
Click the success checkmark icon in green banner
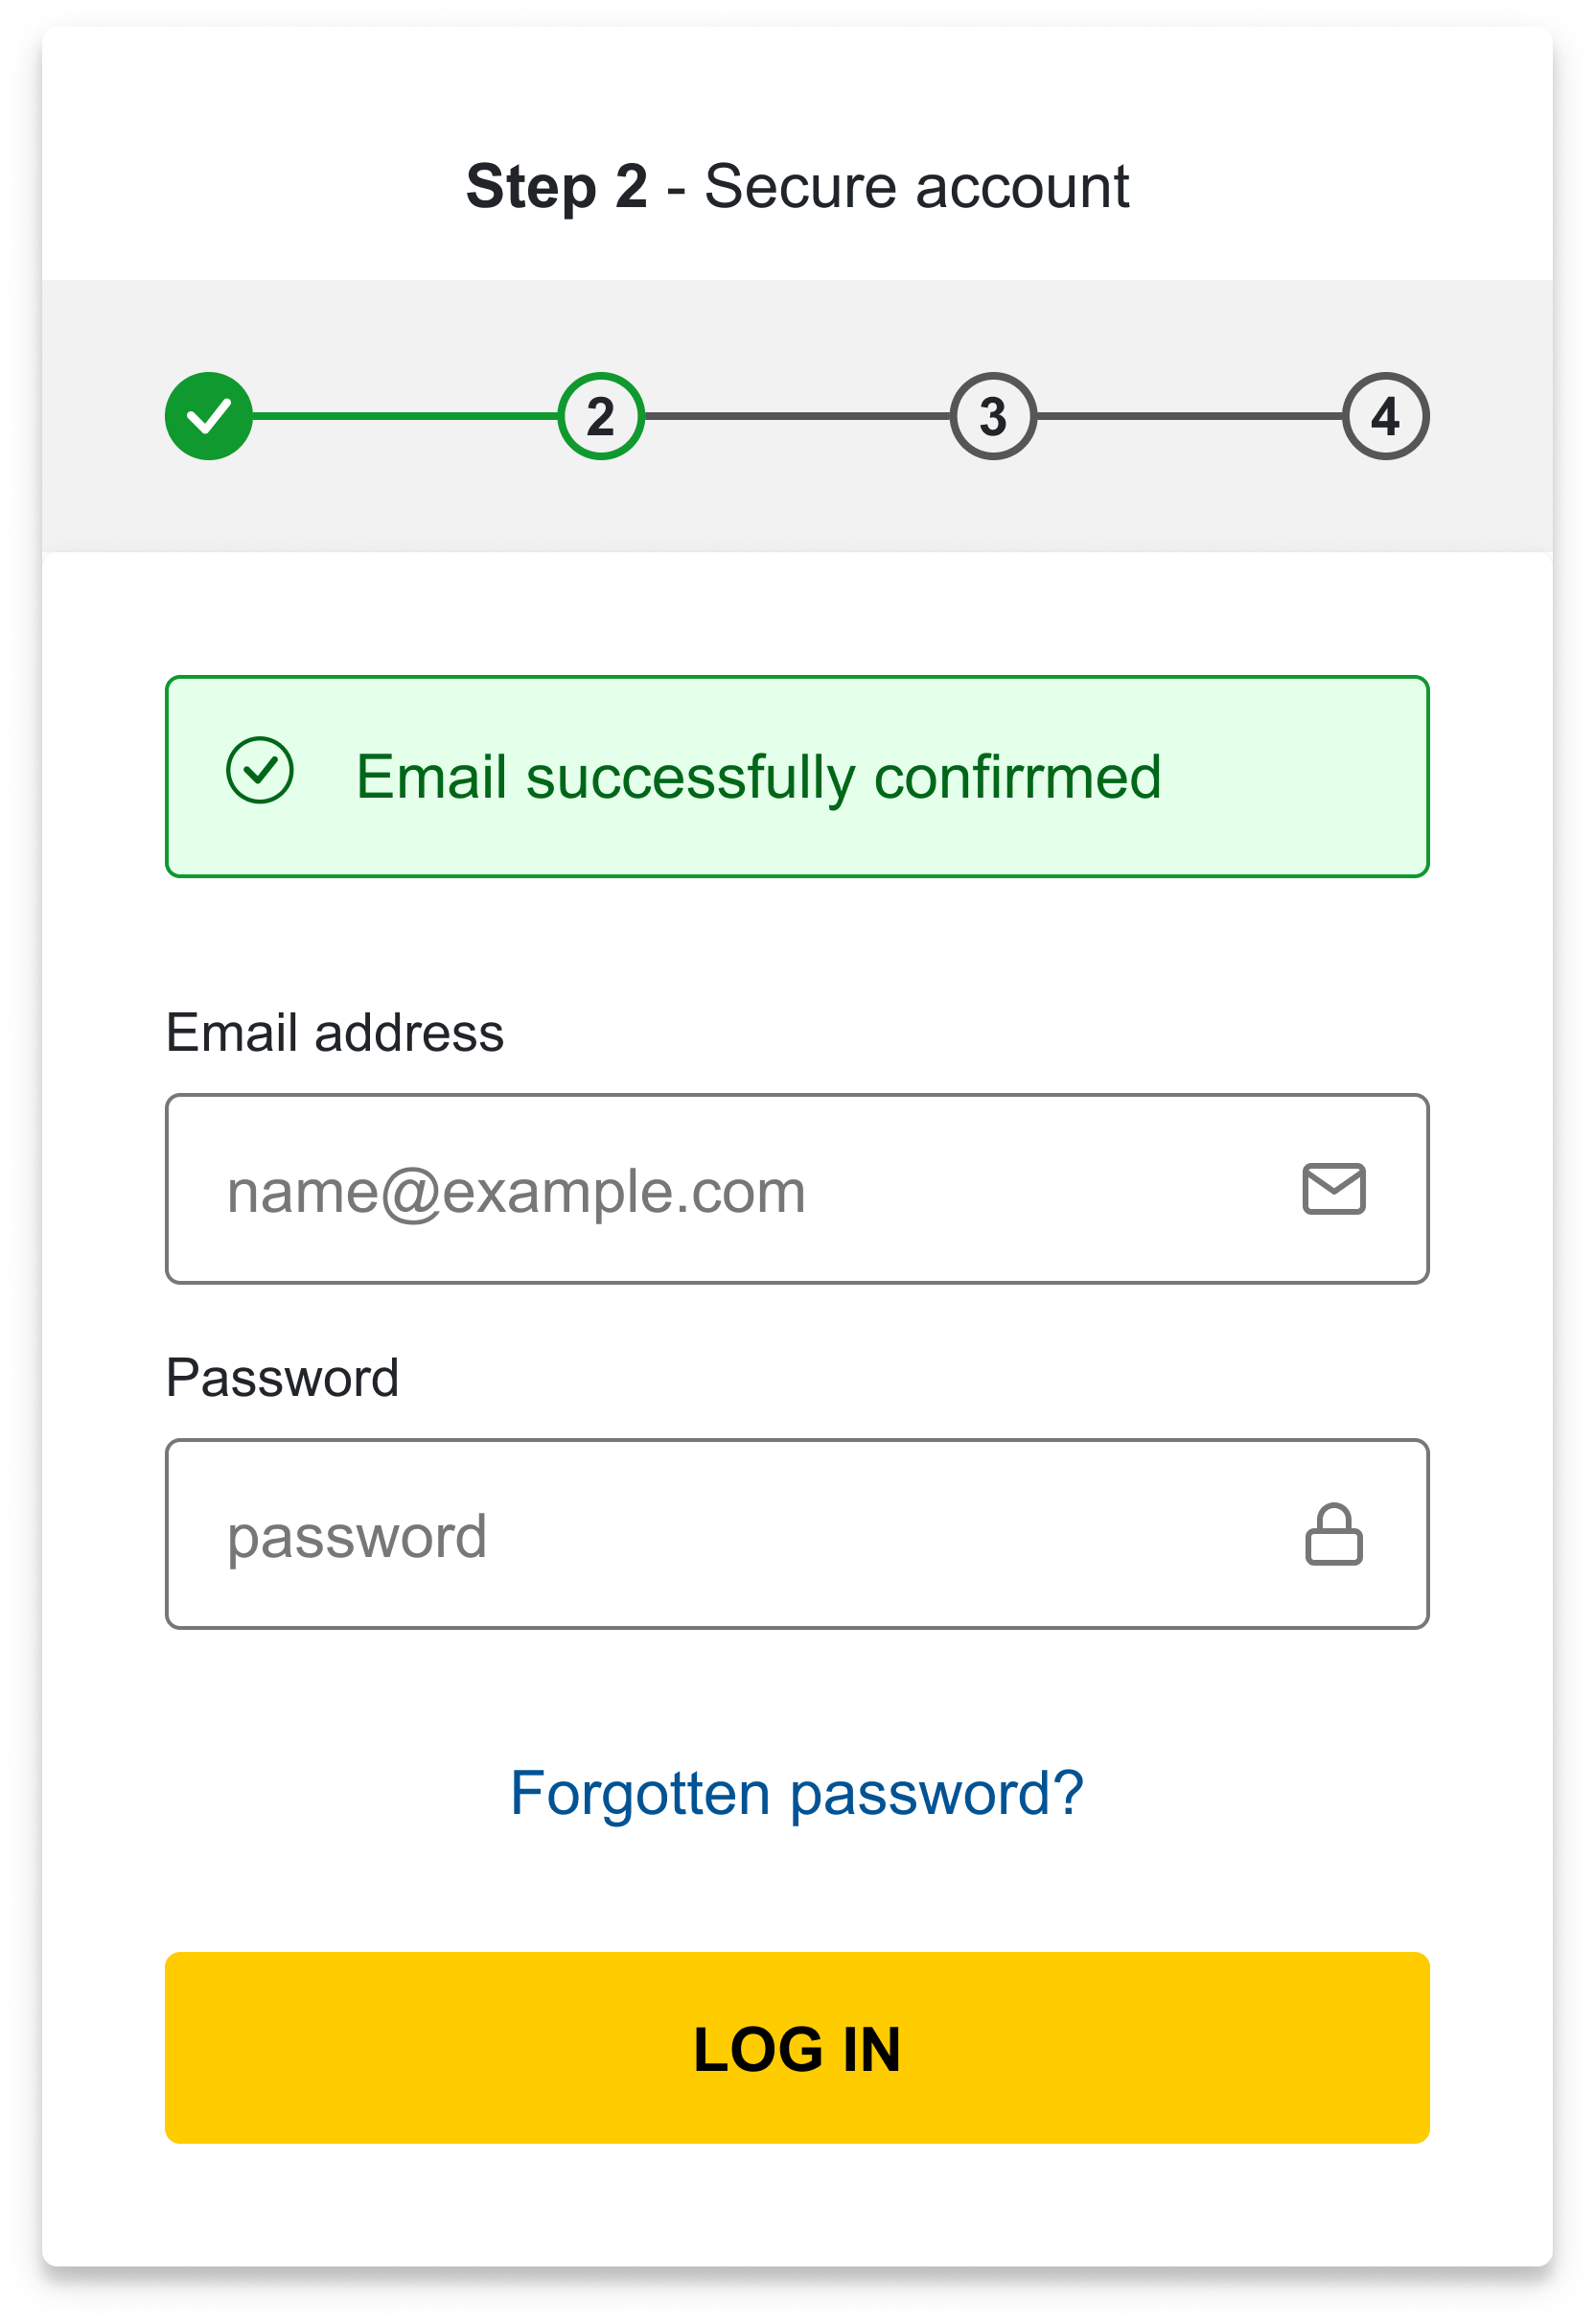(x=260, y=770)
